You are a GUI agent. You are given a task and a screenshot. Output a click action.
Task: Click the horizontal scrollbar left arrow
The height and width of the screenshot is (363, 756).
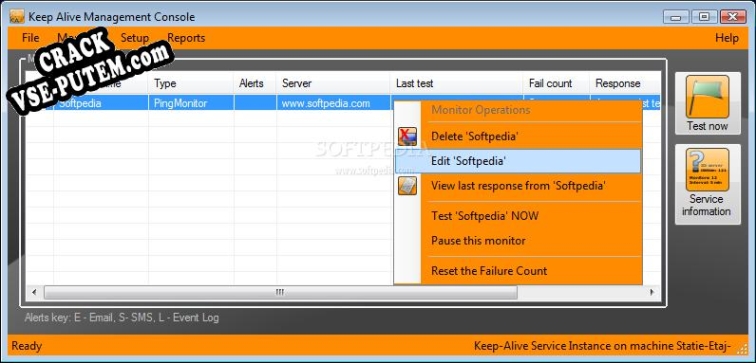(34, 292)
